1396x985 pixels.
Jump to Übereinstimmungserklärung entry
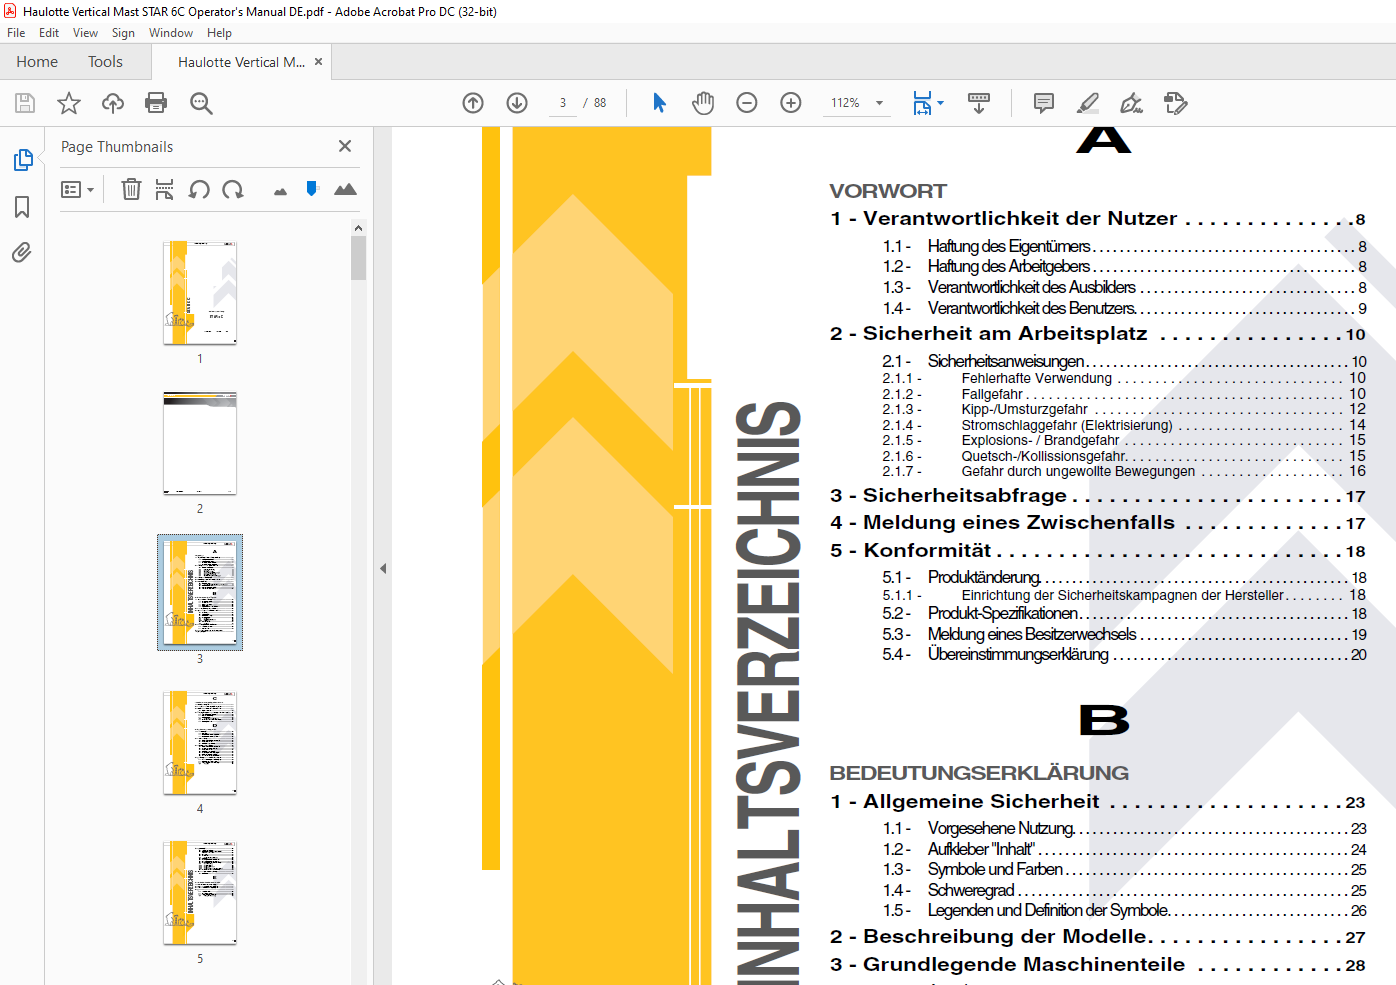click(1124, 655)
